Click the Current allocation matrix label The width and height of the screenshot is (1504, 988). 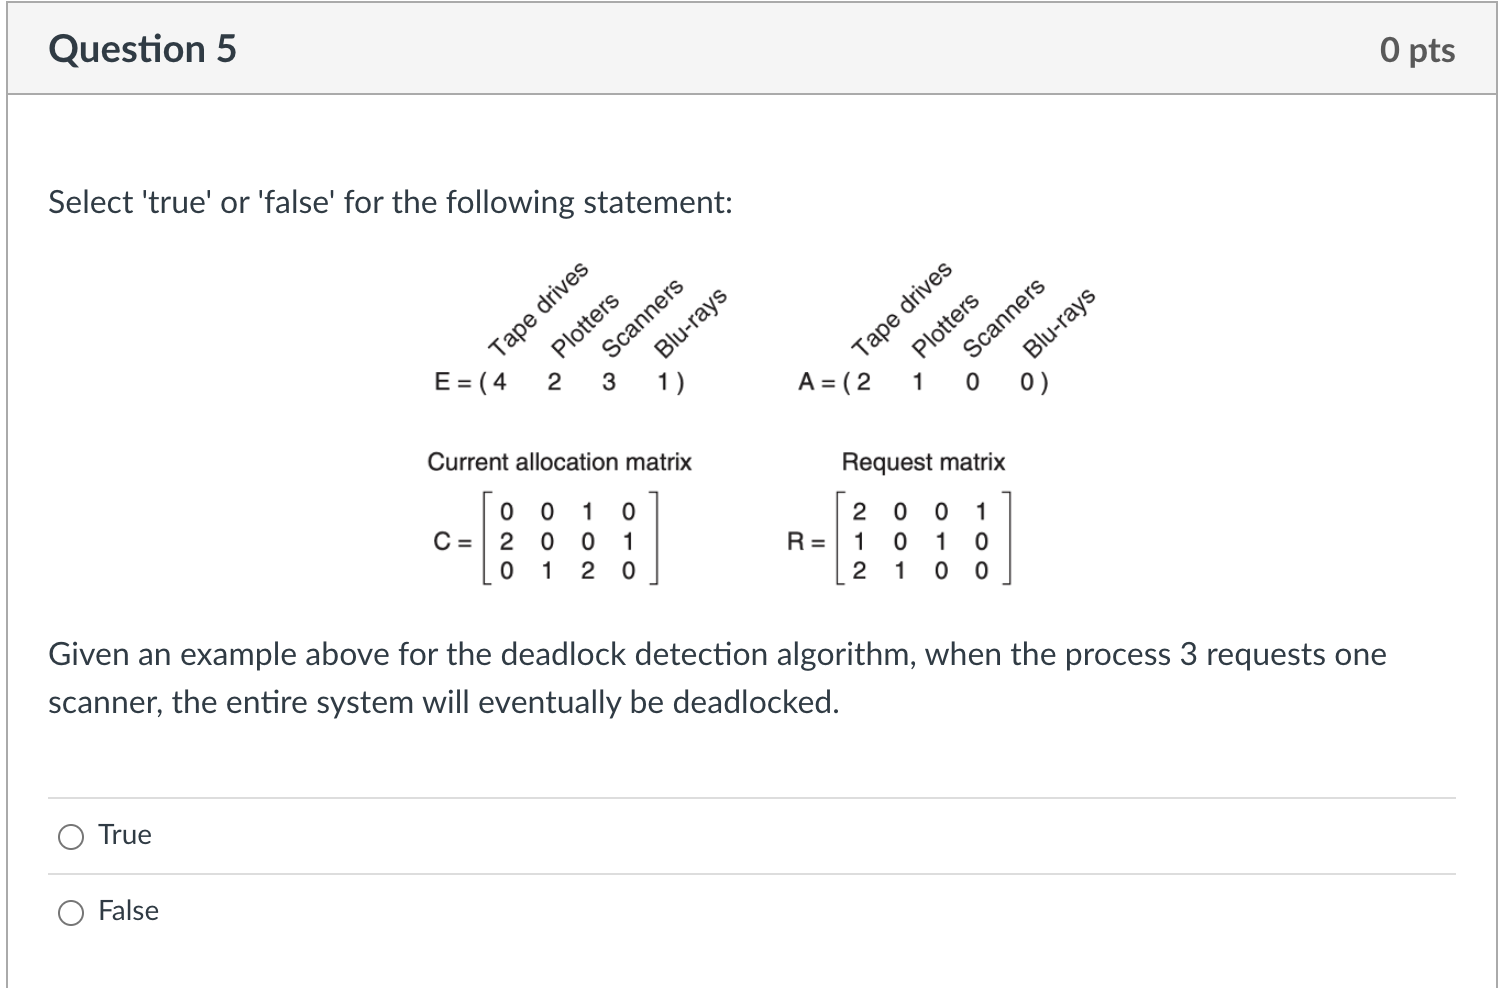pos(560,461)
